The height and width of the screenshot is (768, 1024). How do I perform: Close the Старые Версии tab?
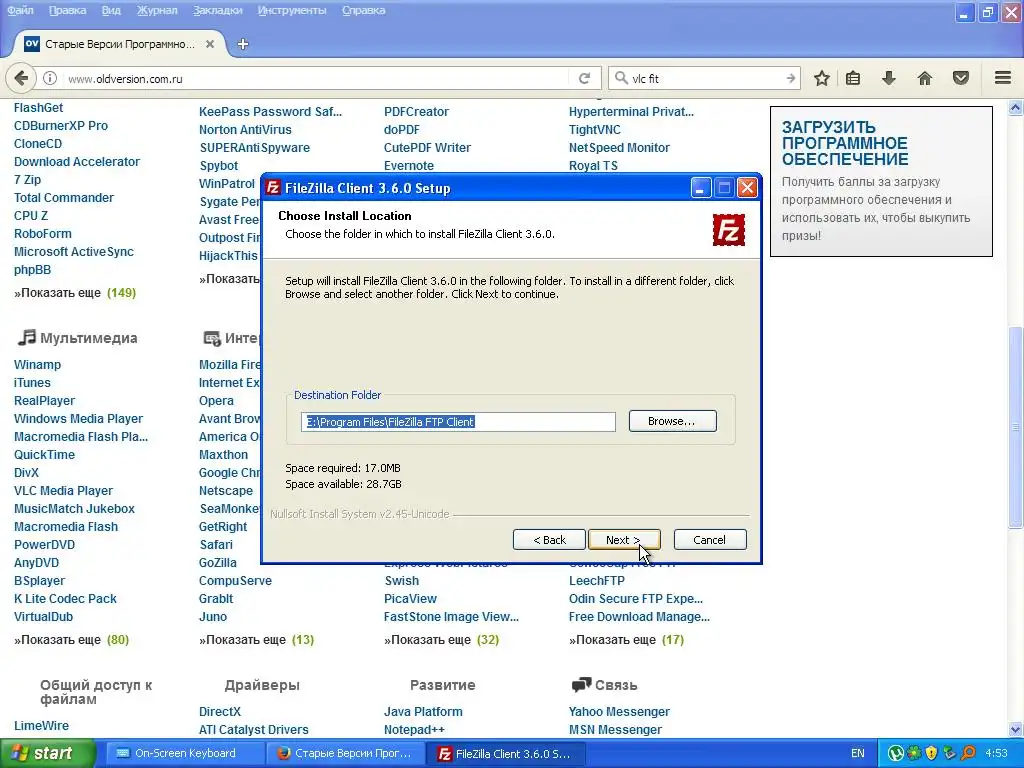click(210, 44)
